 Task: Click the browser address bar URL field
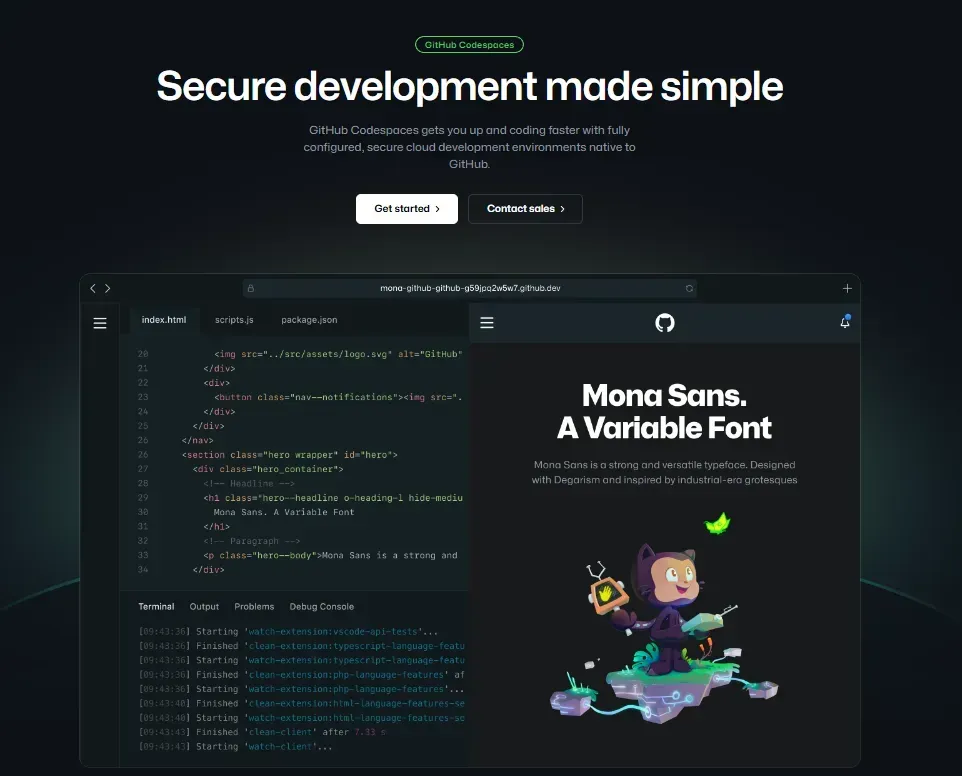[x=469, y=288]
